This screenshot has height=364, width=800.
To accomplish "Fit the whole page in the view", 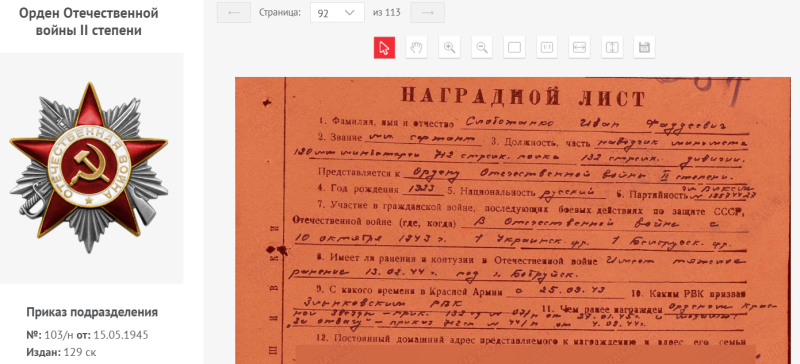I will (514, 48).
